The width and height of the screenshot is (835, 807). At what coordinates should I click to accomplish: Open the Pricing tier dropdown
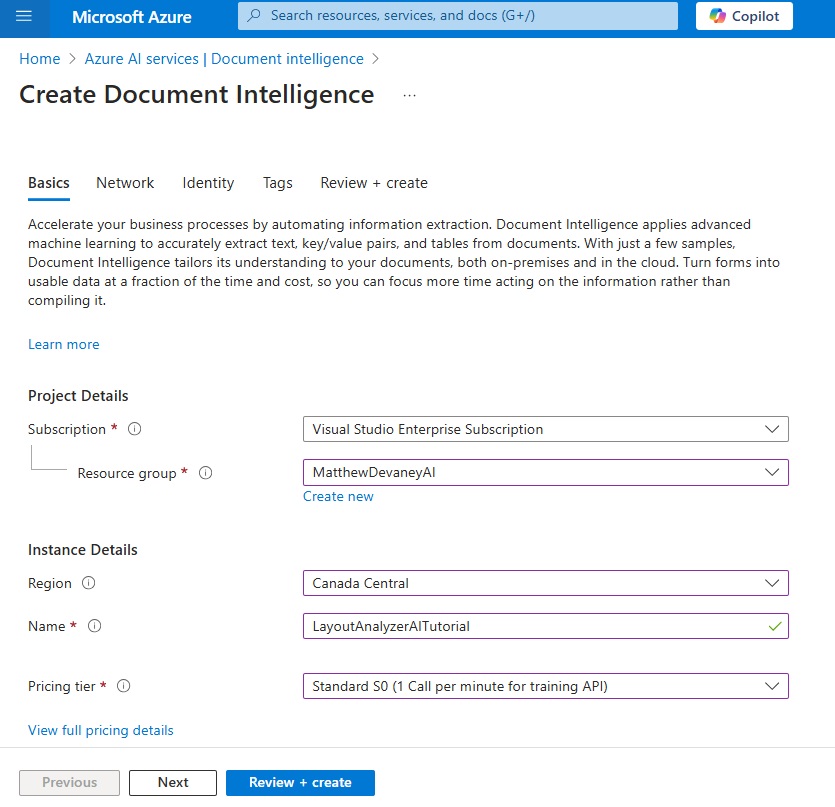click(545, 686)
